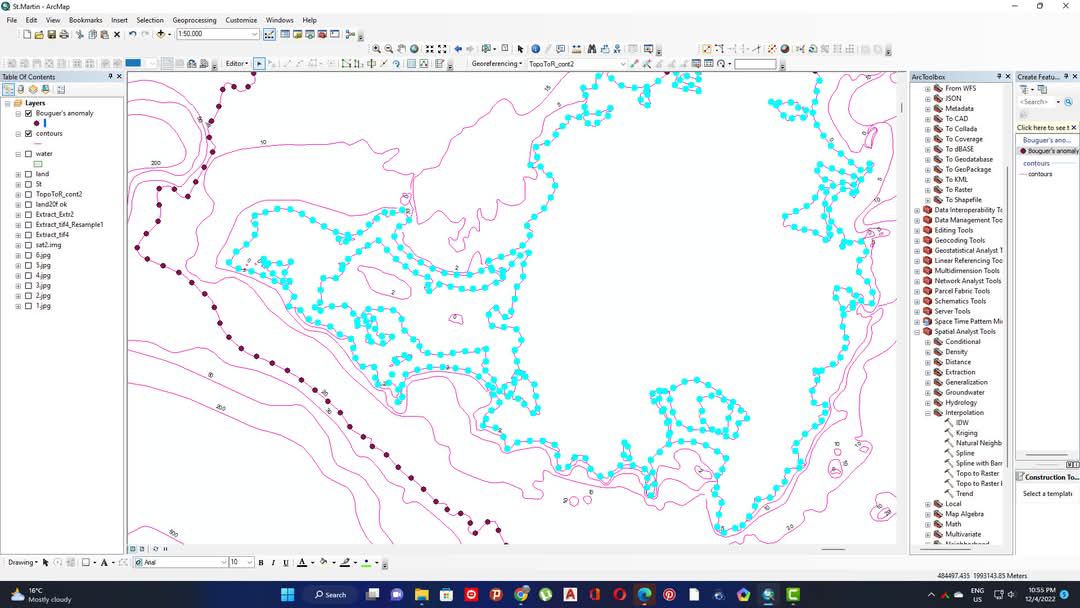
Task: Open the Topo to Raster tool
Action: click(977, 474)
